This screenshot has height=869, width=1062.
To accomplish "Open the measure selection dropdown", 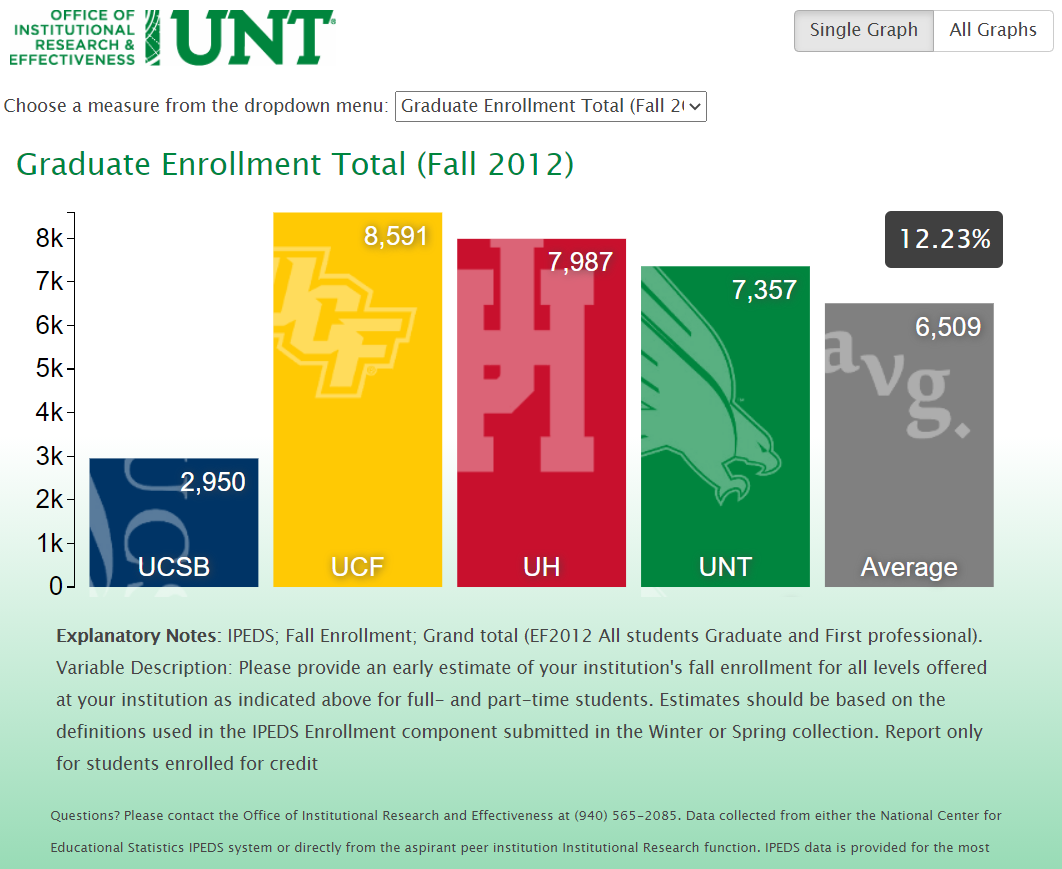I will click(551, 106).
